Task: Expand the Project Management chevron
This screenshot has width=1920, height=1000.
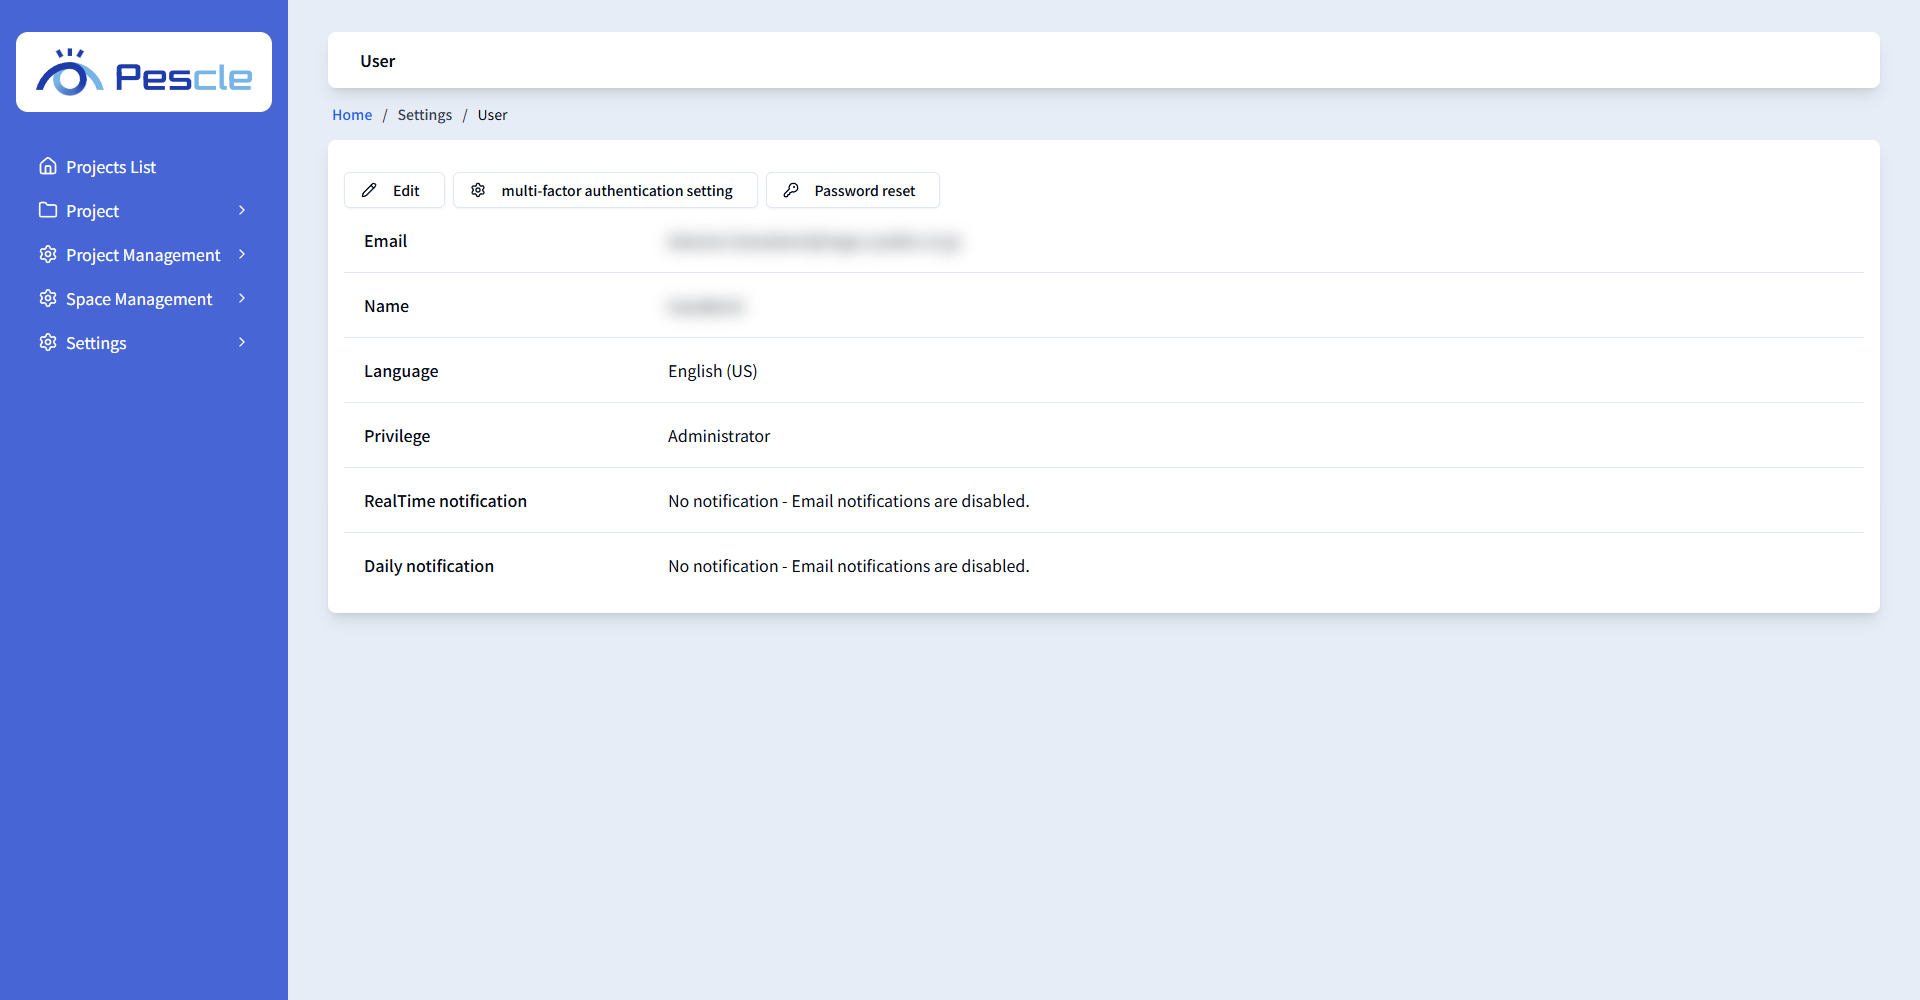Action: (242, 254)
